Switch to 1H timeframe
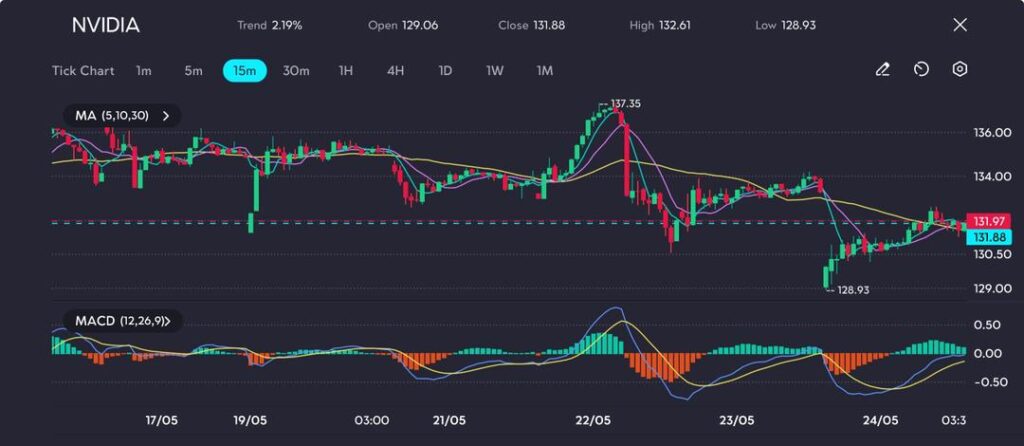Image resolution: width=1024 pixels, height=446 pixels. click(x=346, y=71)
